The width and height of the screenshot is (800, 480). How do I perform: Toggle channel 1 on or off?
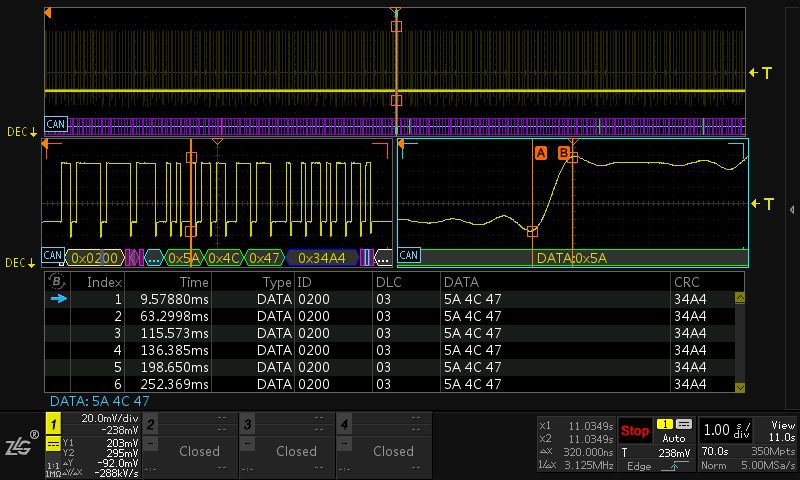click(53, 425)
